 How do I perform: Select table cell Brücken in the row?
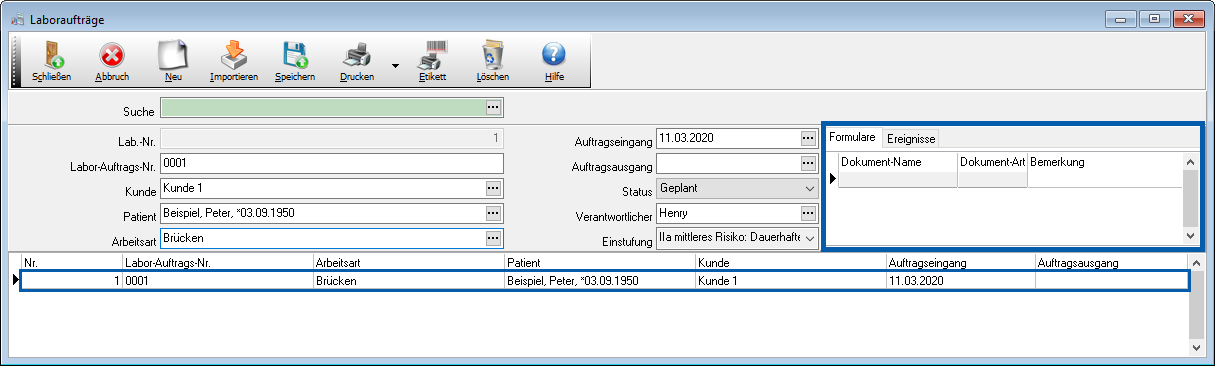pos(408,281)
